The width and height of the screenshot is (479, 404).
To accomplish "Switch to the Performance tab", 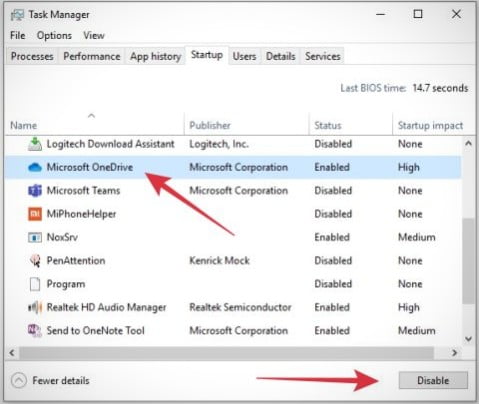I will tap(92, 56).
